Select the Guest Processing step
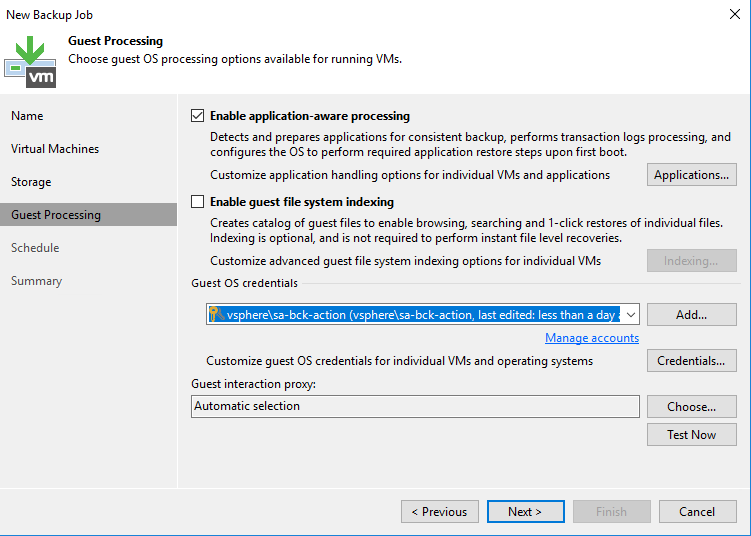Viewport: 751px width, 536px height. click(x=89, y=215)
